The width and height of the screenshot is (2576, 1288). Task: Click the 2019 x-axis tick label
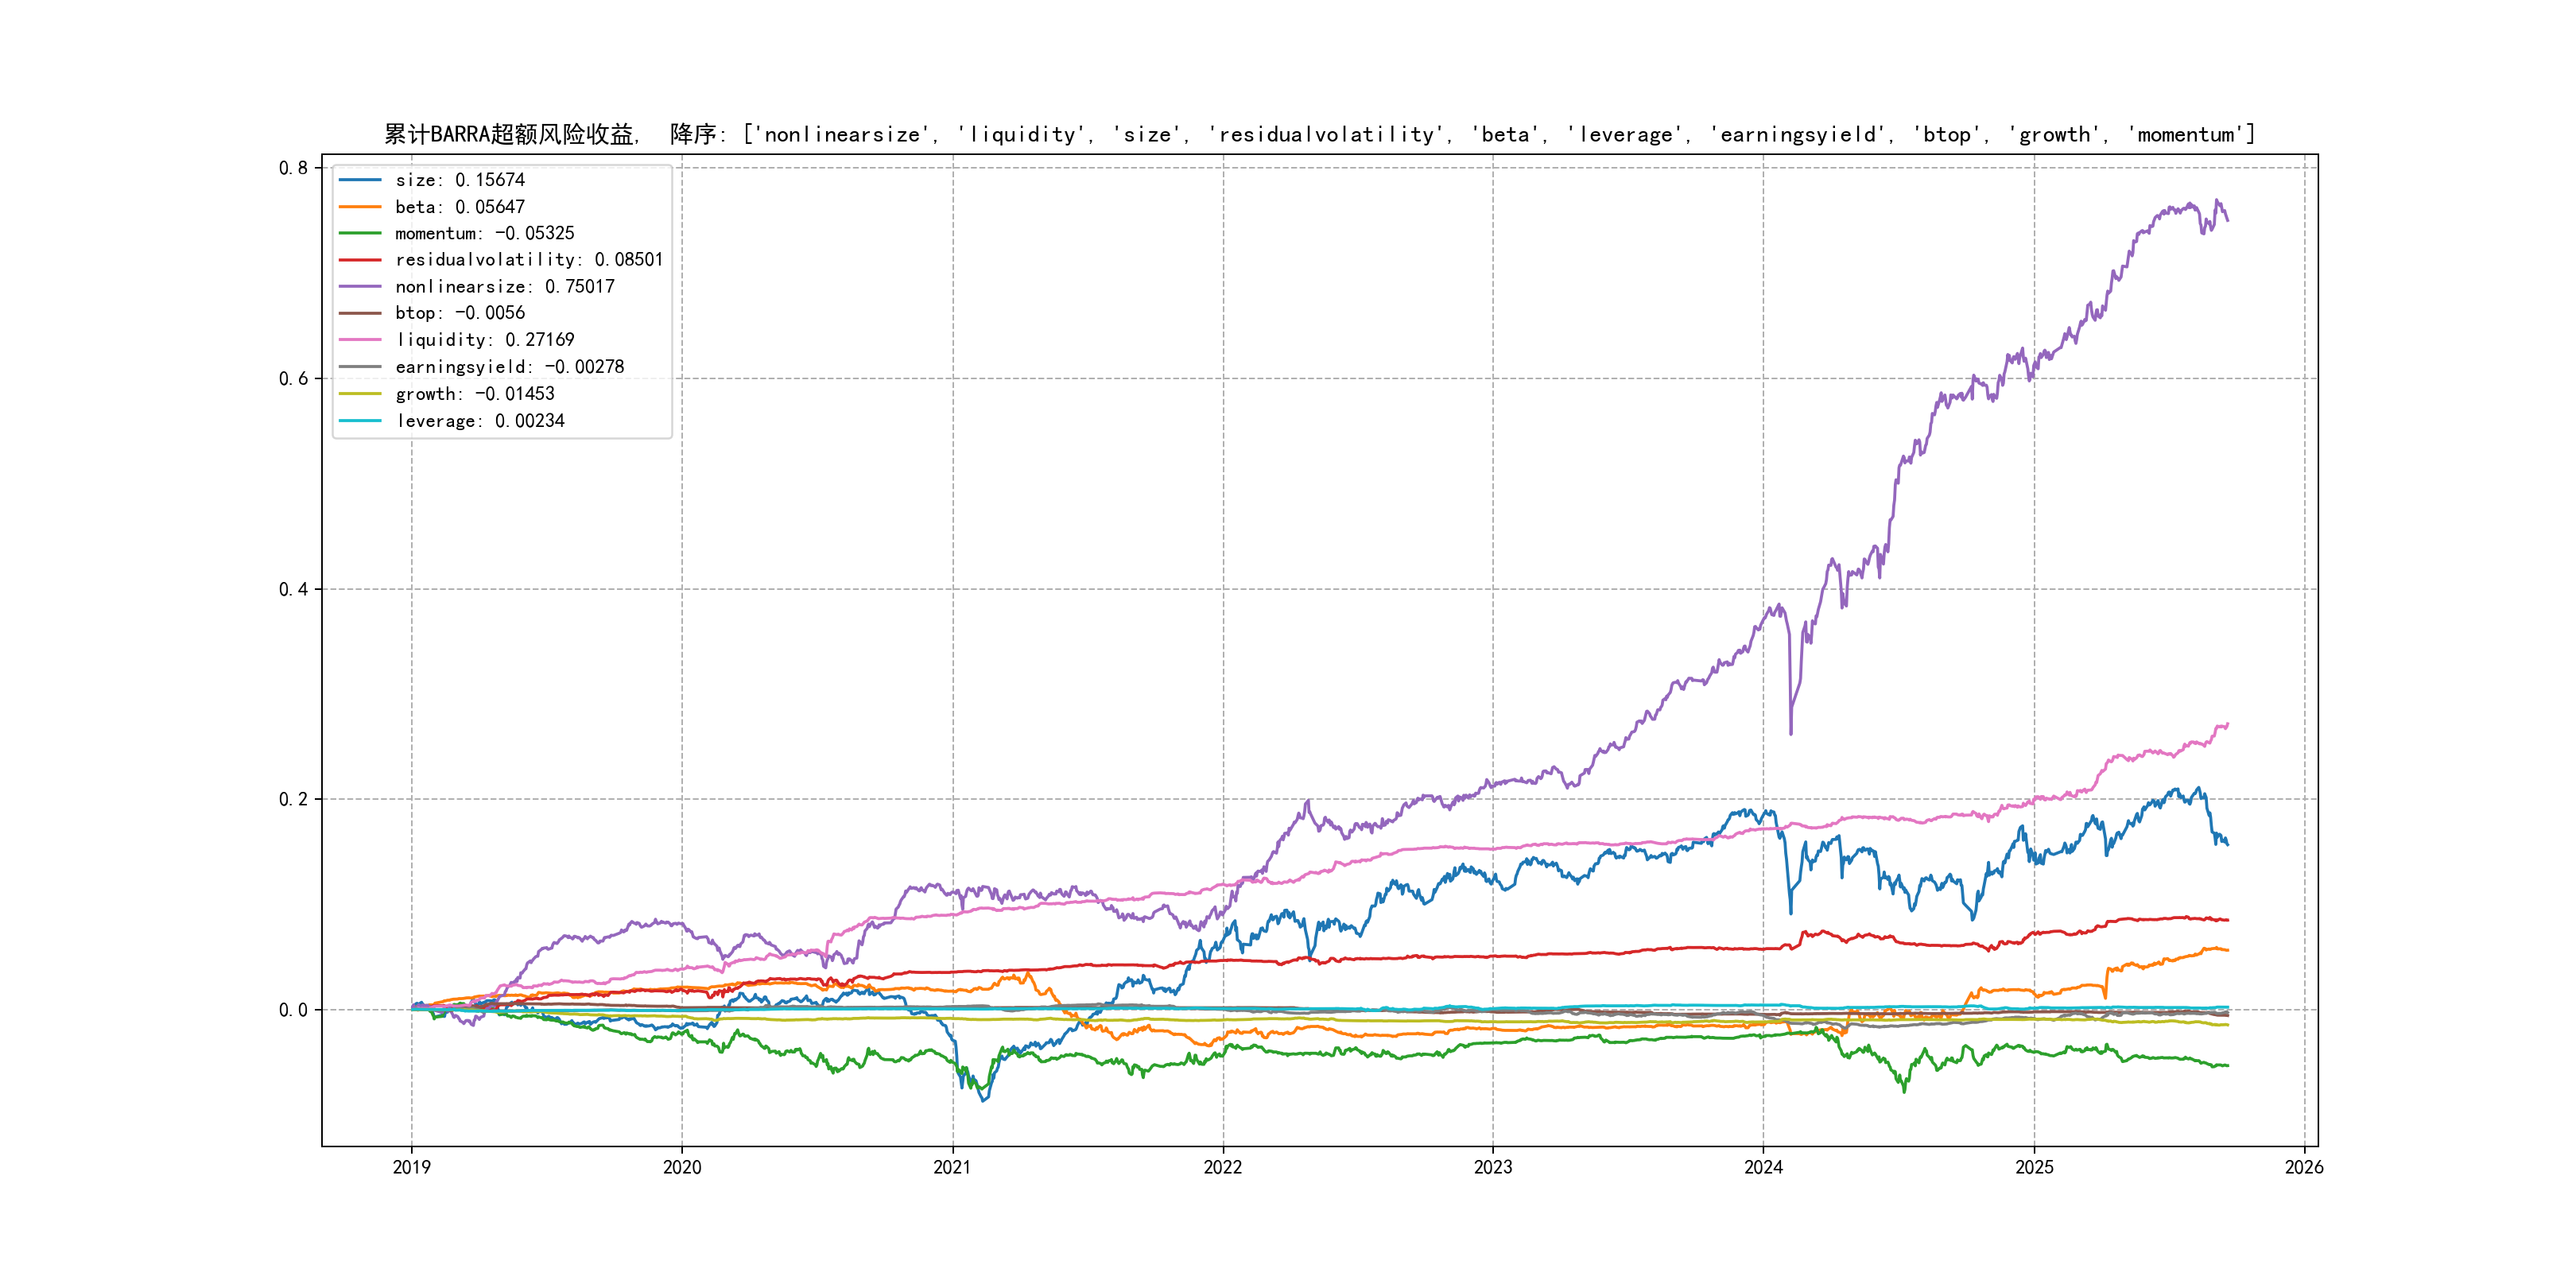411,1167
